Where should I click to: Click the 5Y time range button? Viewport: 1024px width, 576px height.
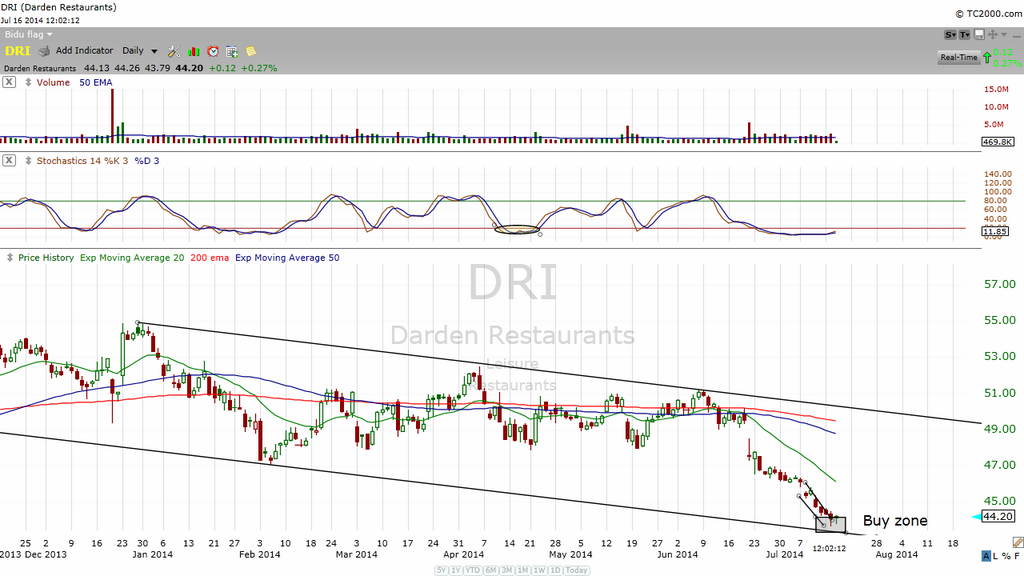click(x=441, y=570)
